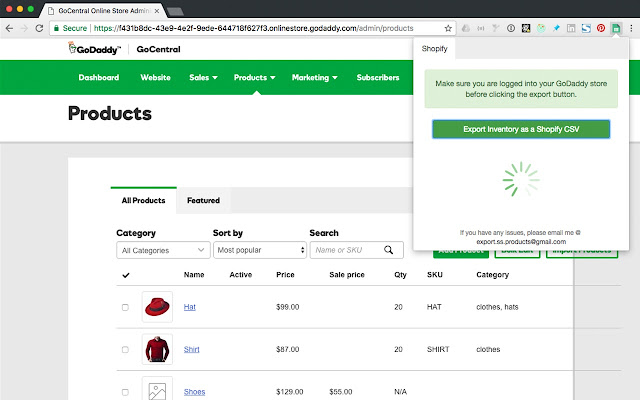Click the SHIRT SKU cell
640x400 pixels.
click(x=438, y=349)
